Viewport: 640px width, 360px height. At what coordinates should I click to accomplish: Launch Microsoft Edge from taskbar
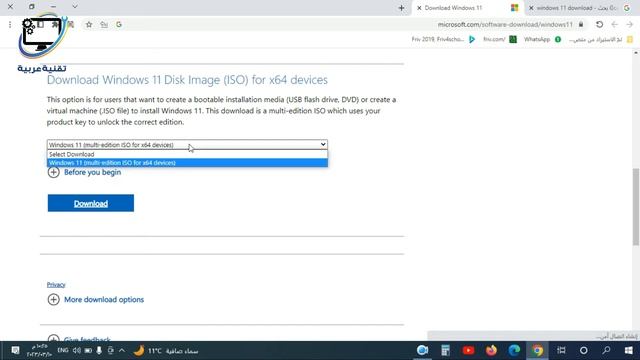pyautogui.click(x=514, y=351)
